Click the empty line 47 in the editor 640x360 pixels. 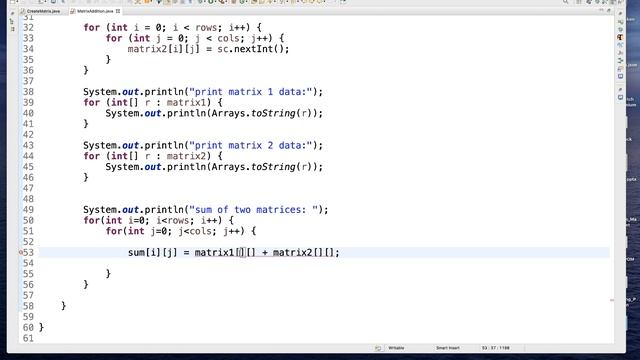(x=324, y=188)
